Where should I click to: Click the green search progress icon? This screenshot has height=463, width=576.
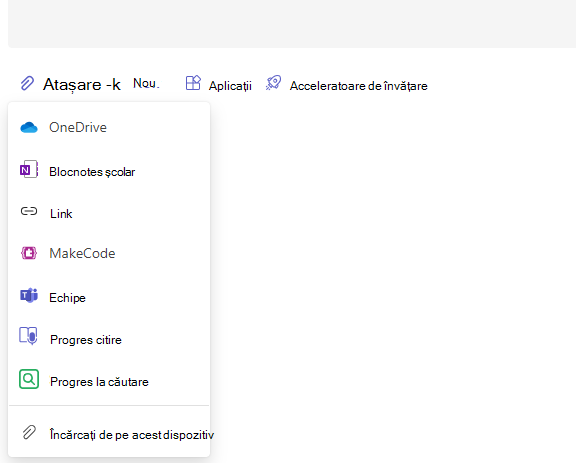(x=29, y=379)
